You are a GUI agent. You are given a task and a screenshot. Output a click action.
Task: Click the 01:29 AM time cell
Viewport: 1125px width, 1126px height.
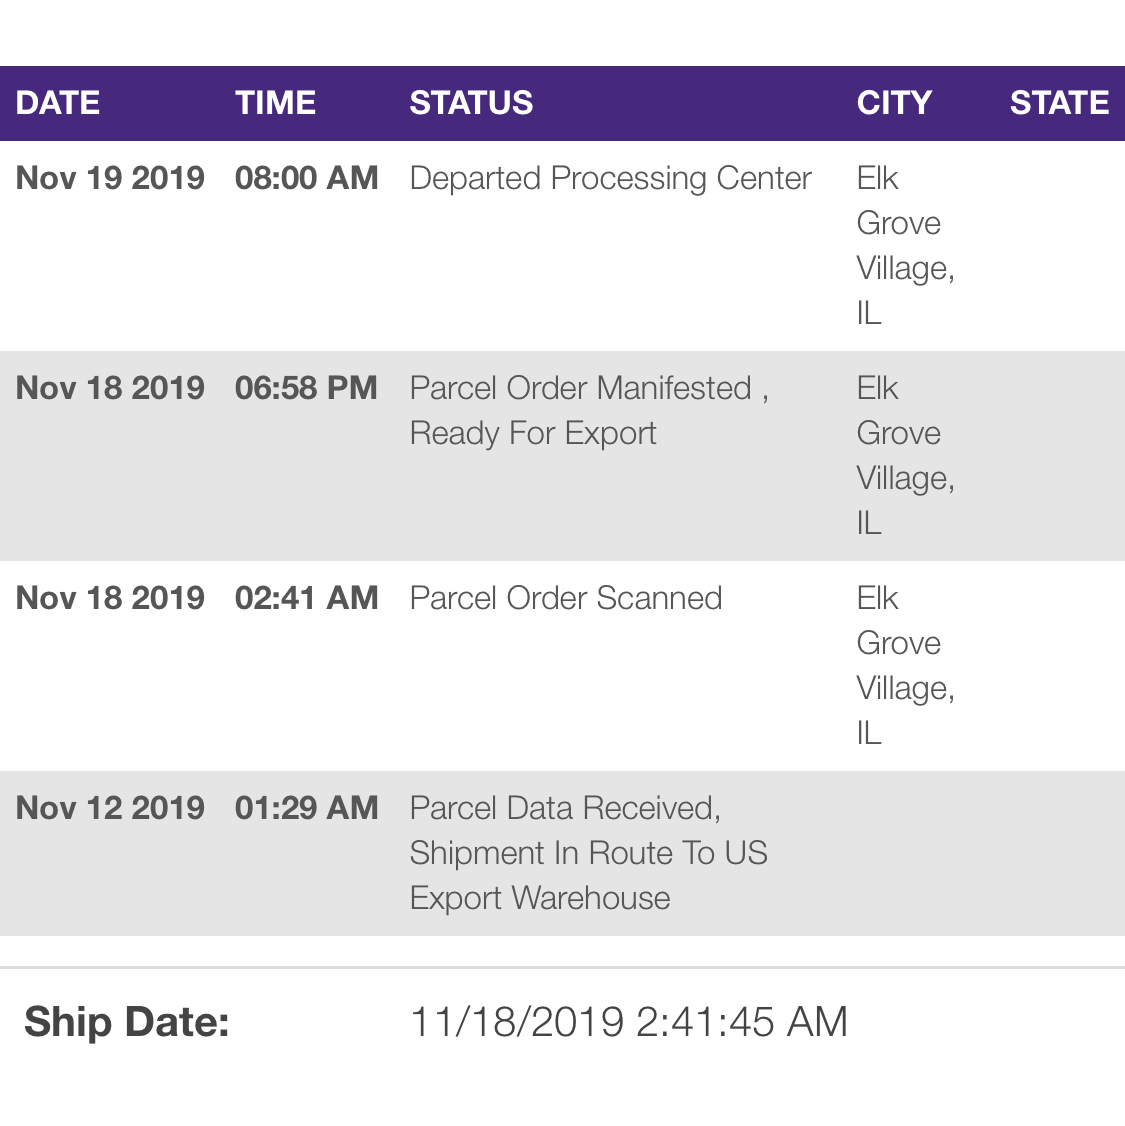306,808
